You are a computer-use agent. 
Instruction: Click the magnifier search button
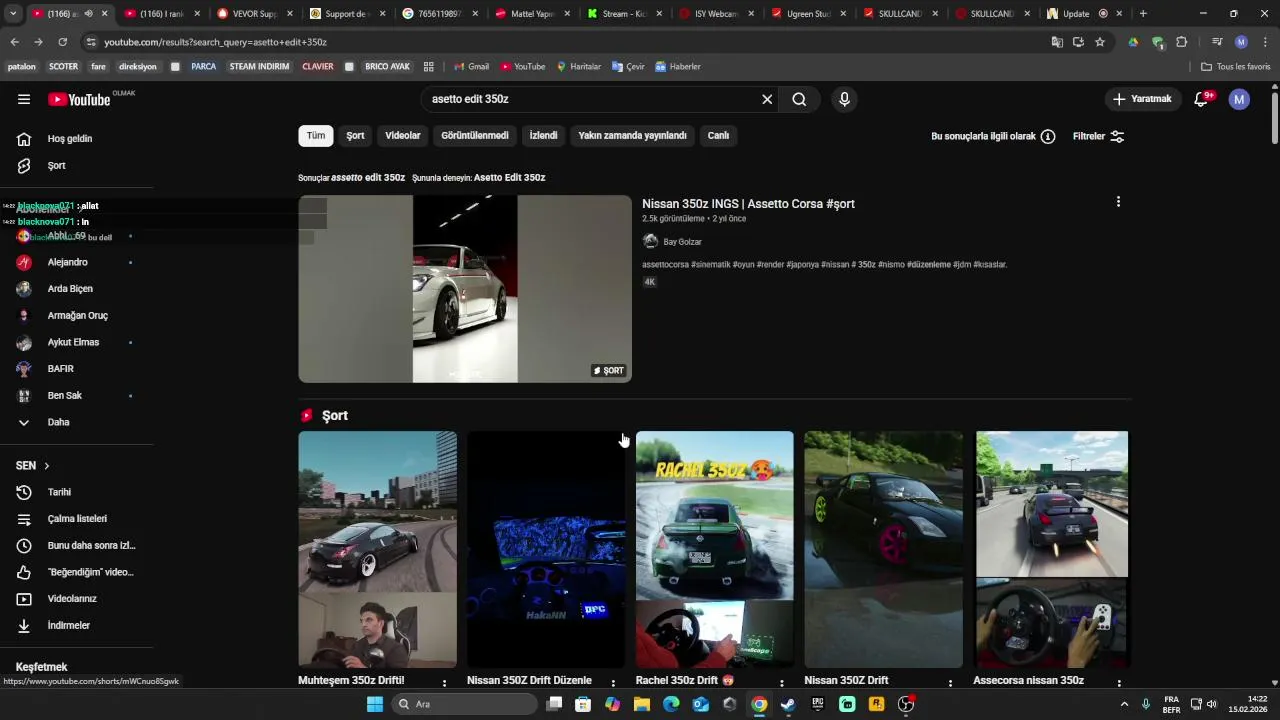click(799, 99)
